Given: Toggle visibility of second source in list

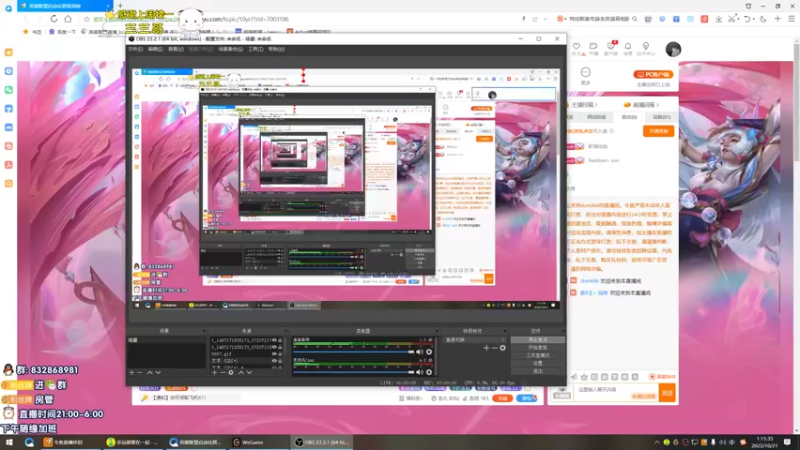Looking at the screenshot, I should (274, 346).
